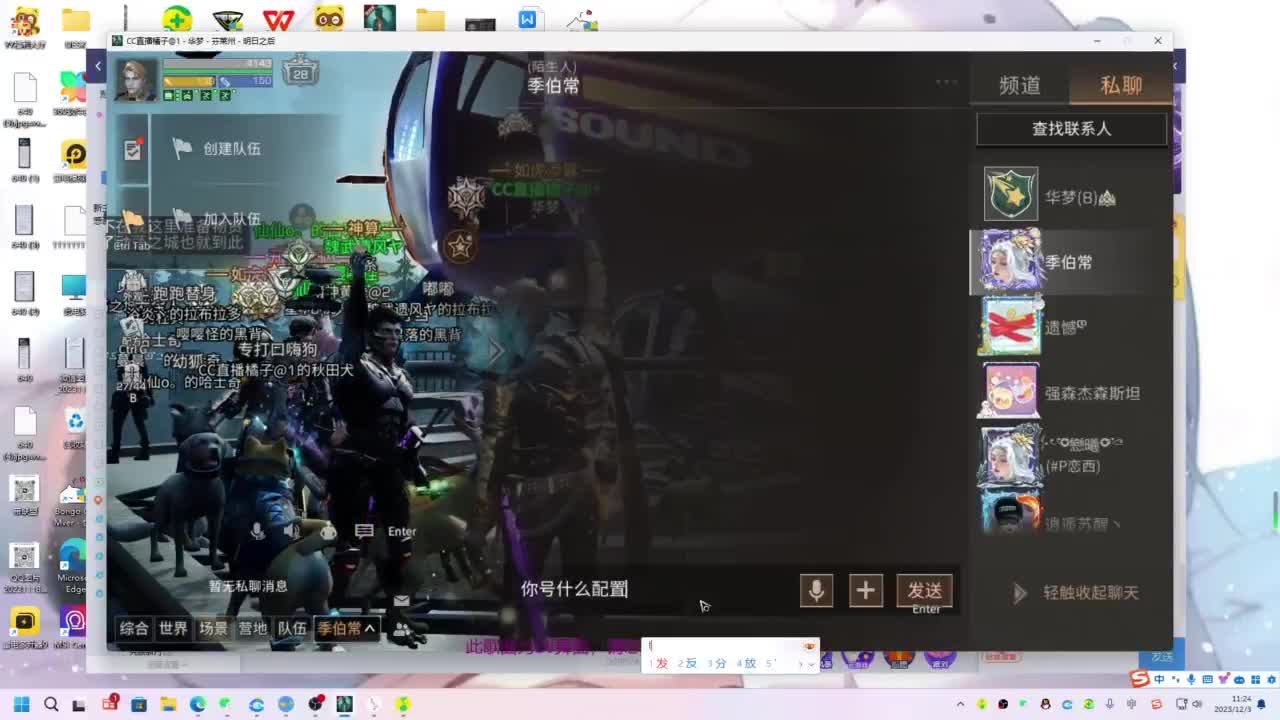The image size is (1280, 720).
Task: Select contact 季伯常 in list
Action: tap(1070, 262)
